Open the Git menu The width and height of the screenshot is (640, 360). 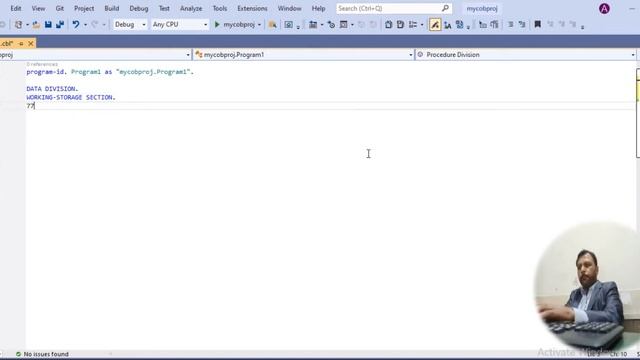click(x=60, y=9)
